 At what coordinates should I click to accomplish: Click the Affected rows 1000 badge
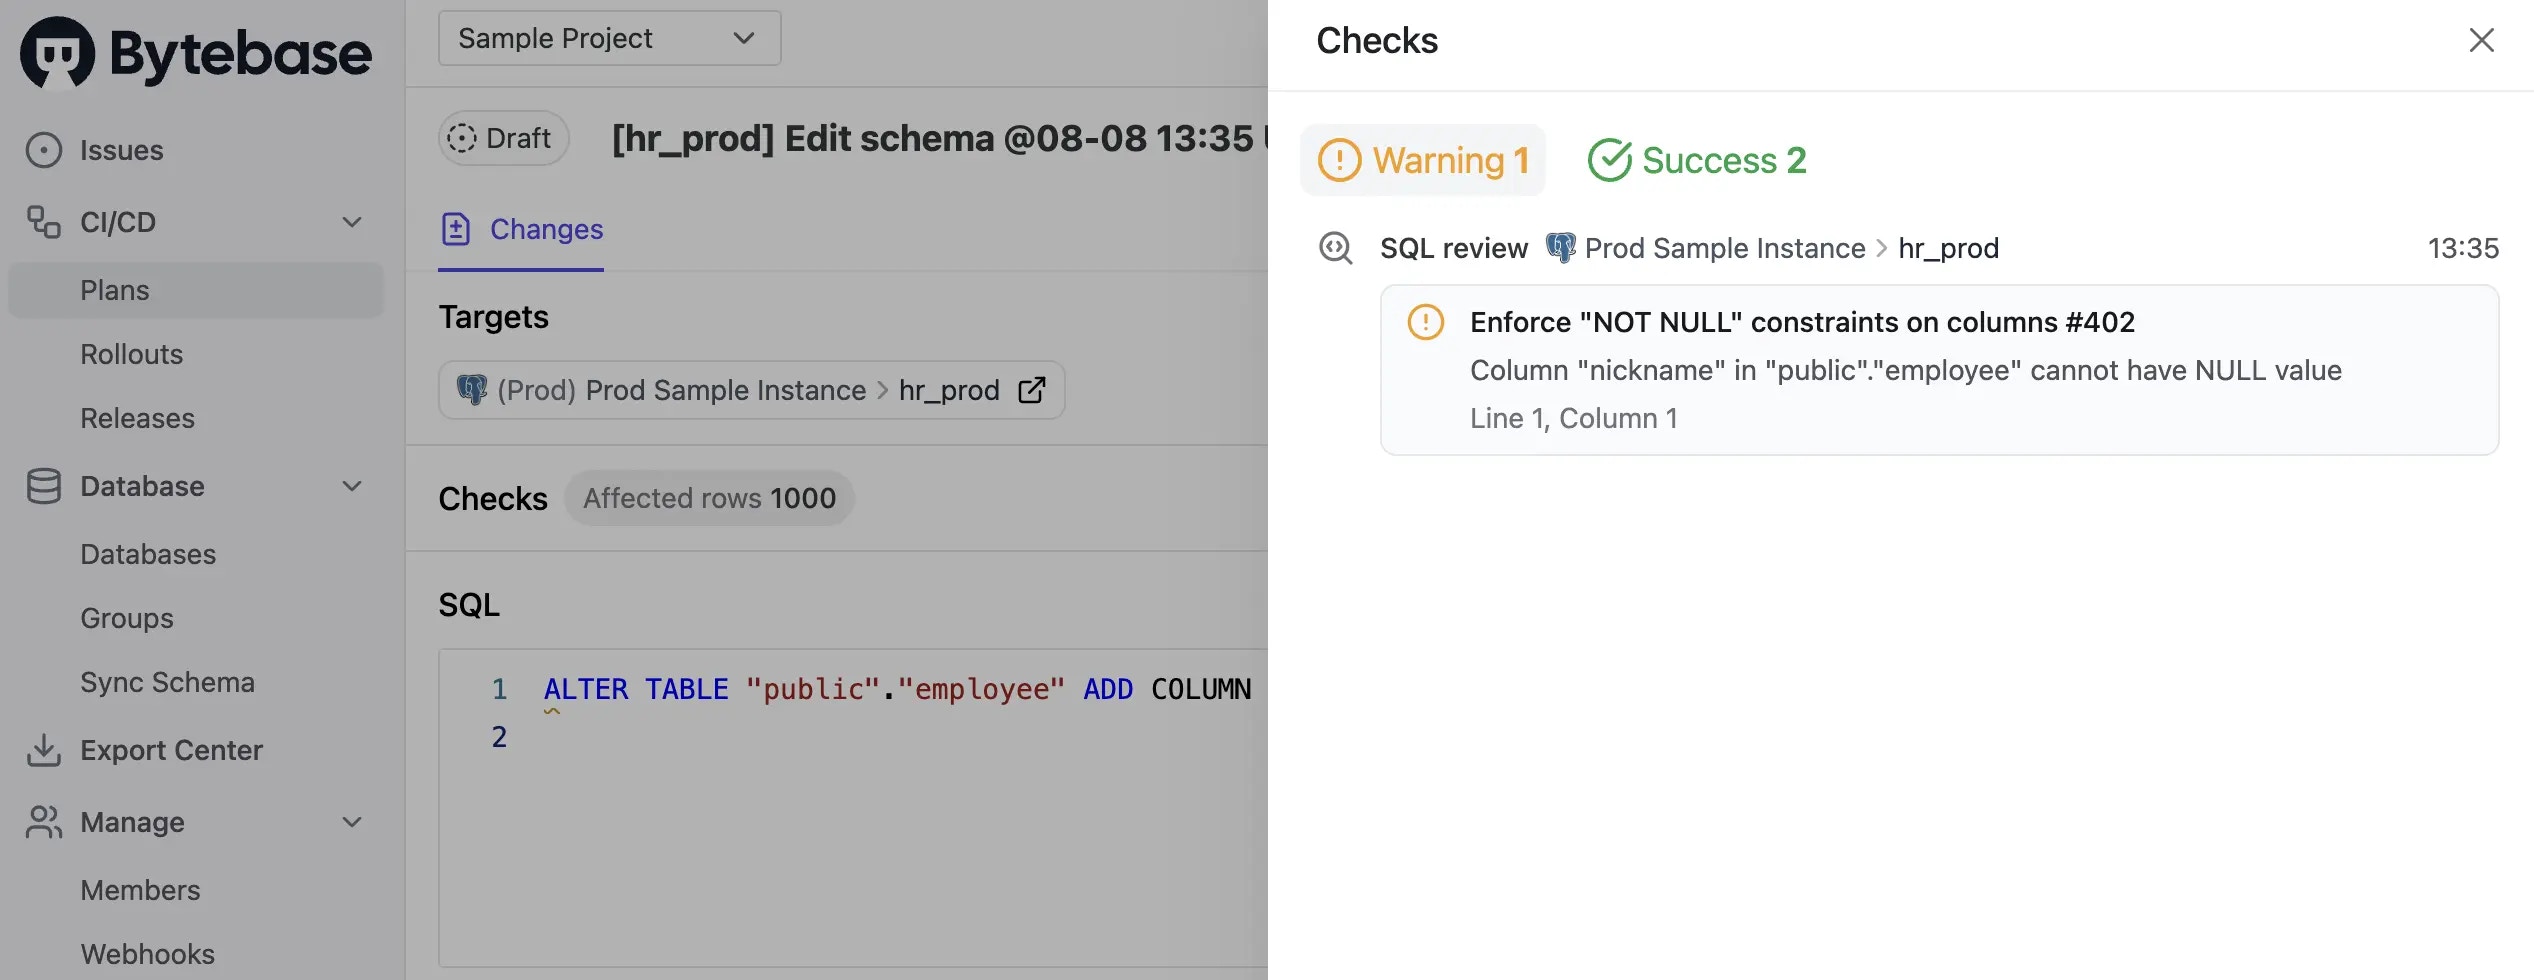[x=709, y=498]
